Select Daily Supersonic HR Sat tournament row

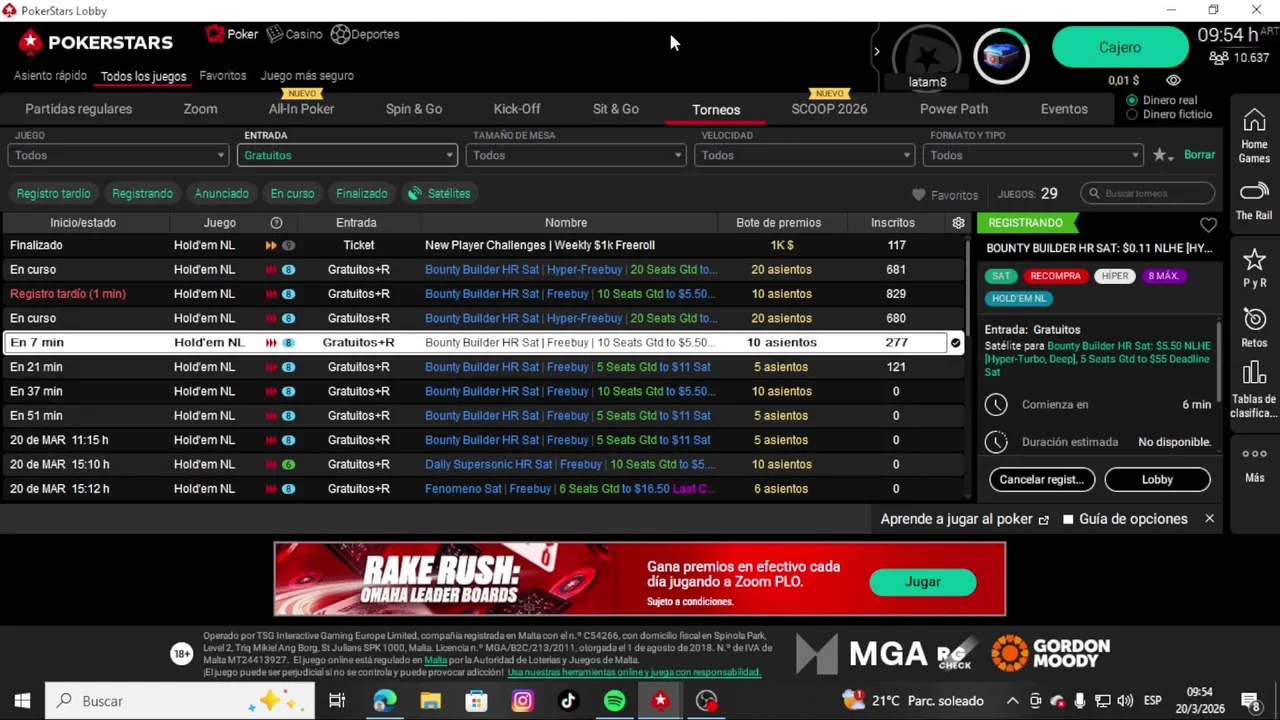(x=483, y=464)
